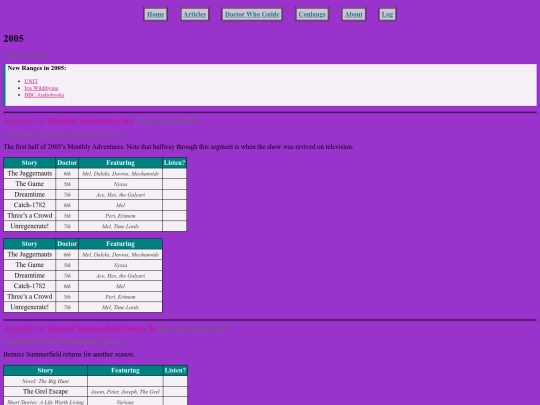This screenshot has width=540, height=405.
Task: Click 'Jason, Peter, Joseph, The Grel' cell
Action: (x=125, y=392)
